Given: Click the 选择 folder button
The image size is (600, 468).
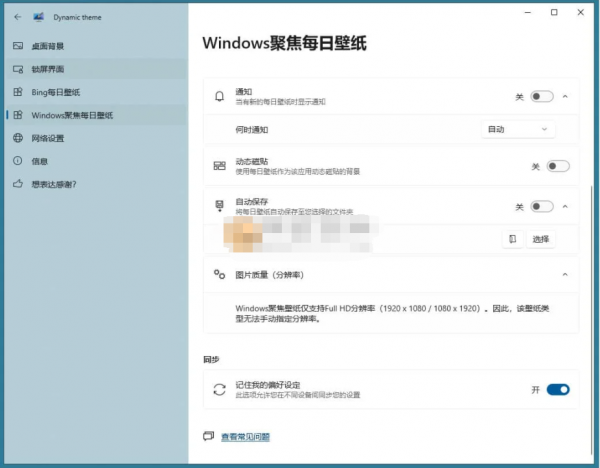Looking at the screenshot, I should [541, 239].
